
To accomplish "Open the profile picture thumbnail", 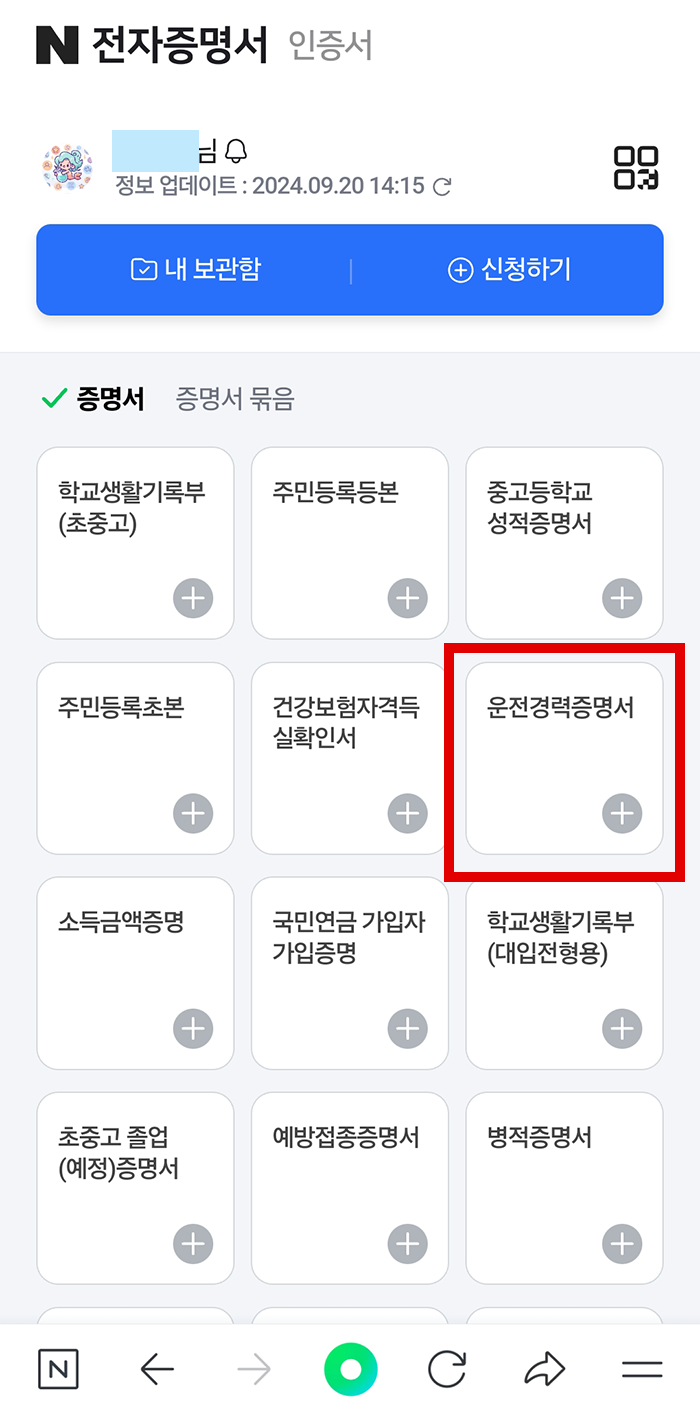I will (66, 167).
